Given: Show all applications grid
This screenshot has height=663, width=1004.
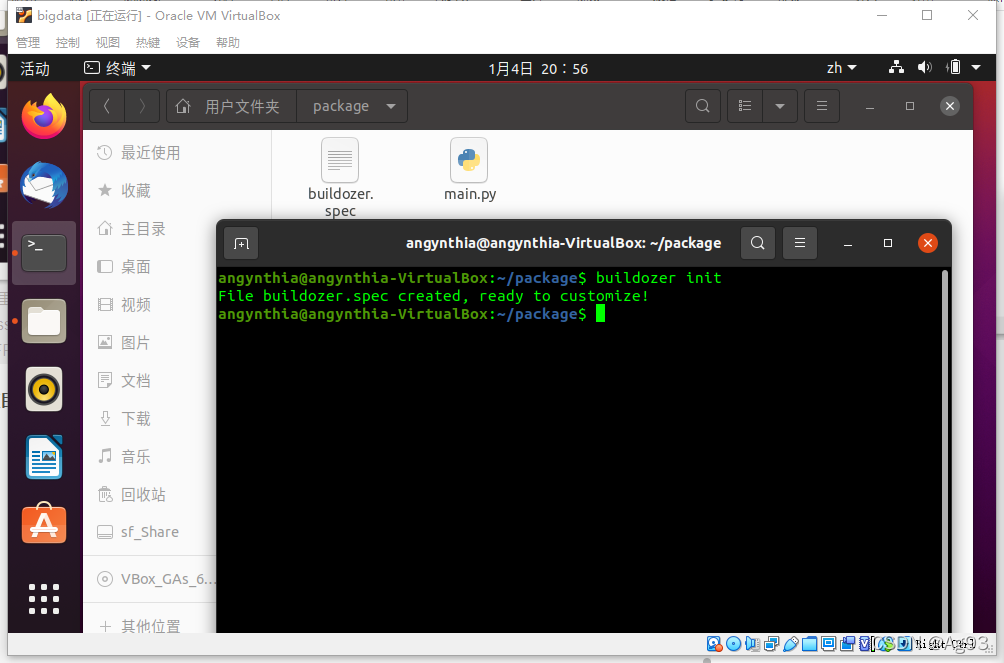Looking at the screenshot, I should coord(44,599).
